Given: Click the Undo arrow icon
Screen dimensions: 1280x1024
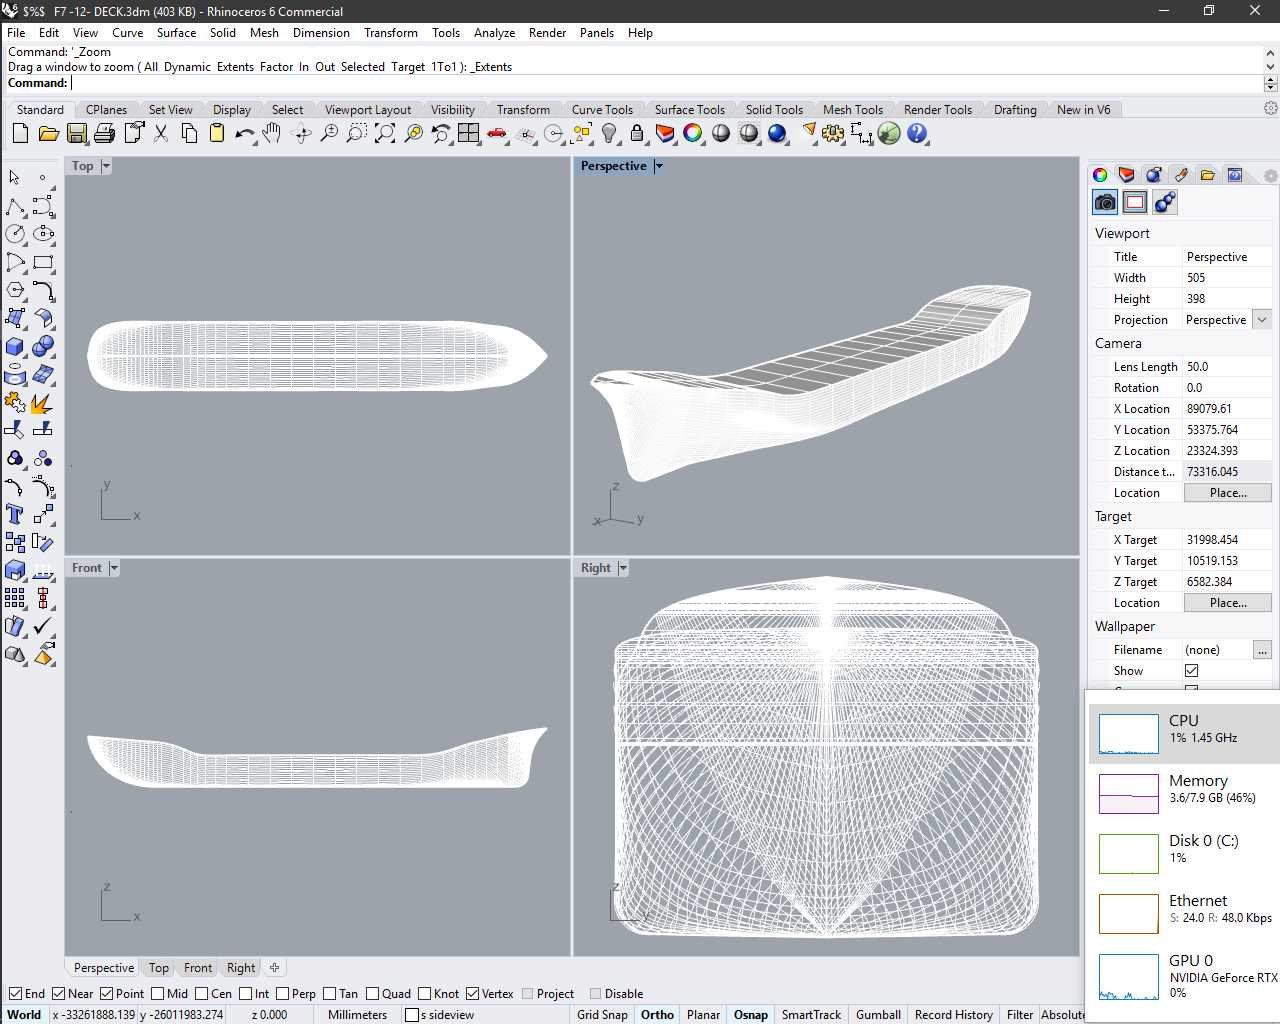Looking at the screenshot, I should 244,133.
